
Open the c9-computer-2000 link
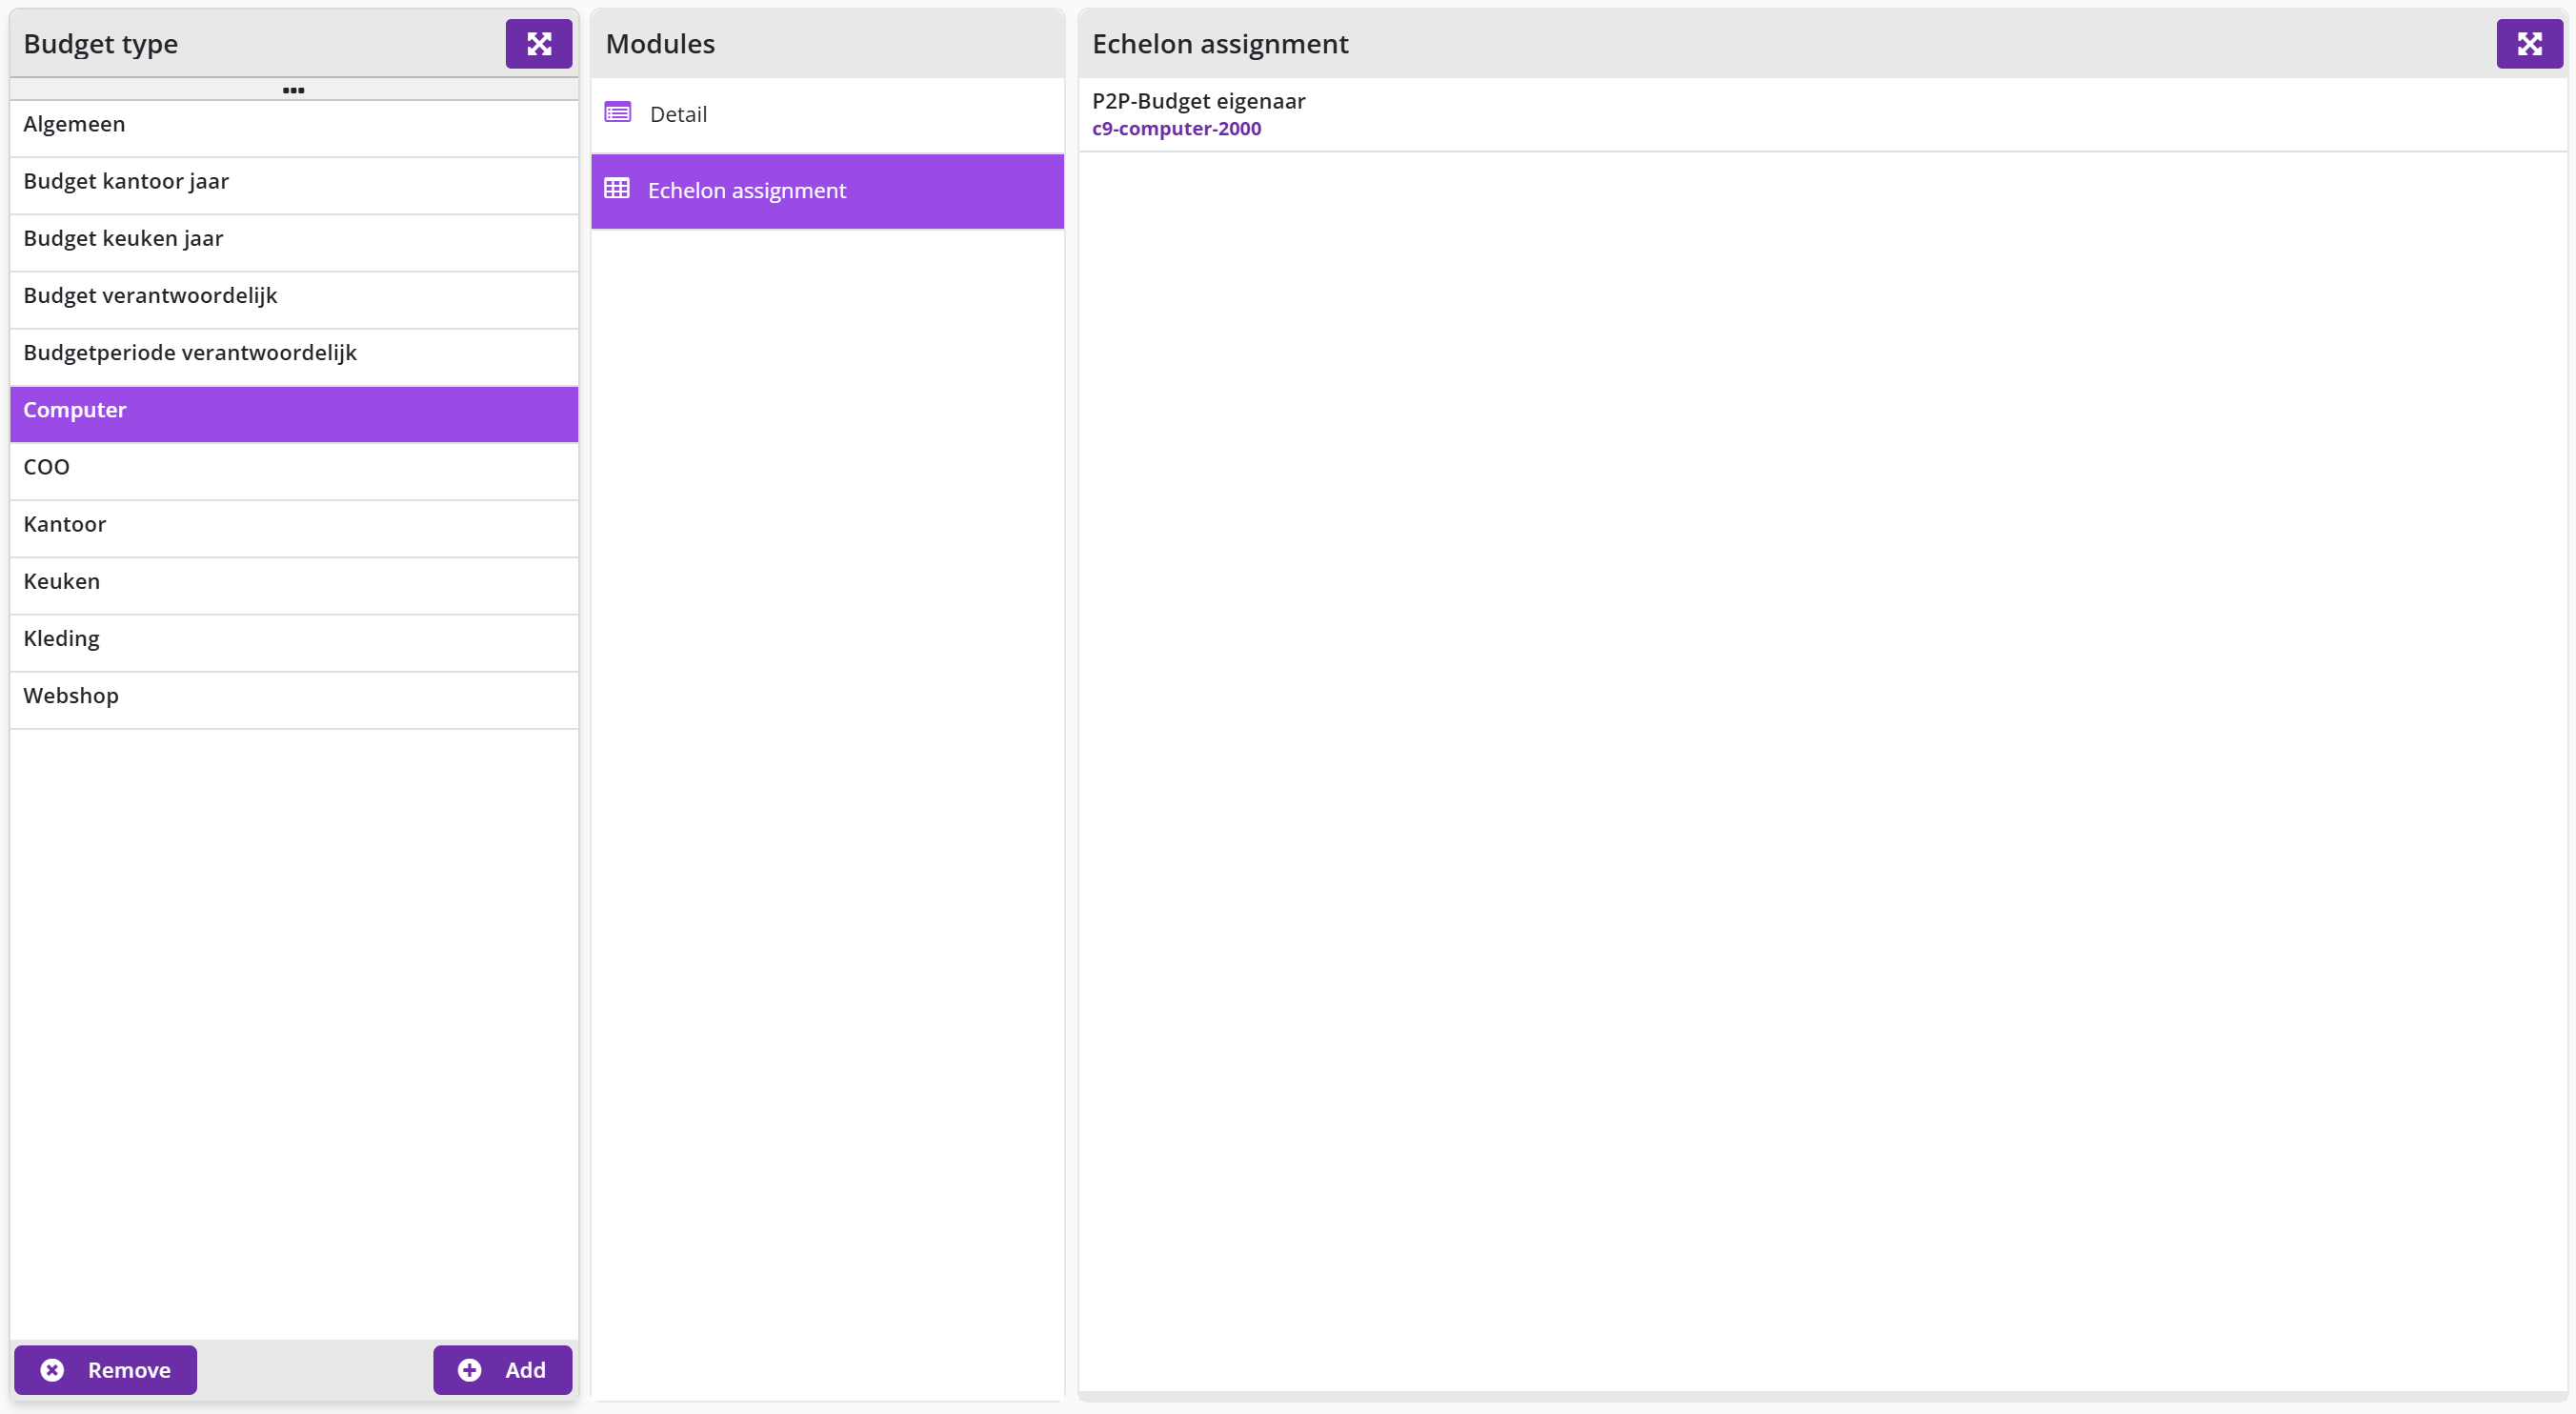[1176, 129]
